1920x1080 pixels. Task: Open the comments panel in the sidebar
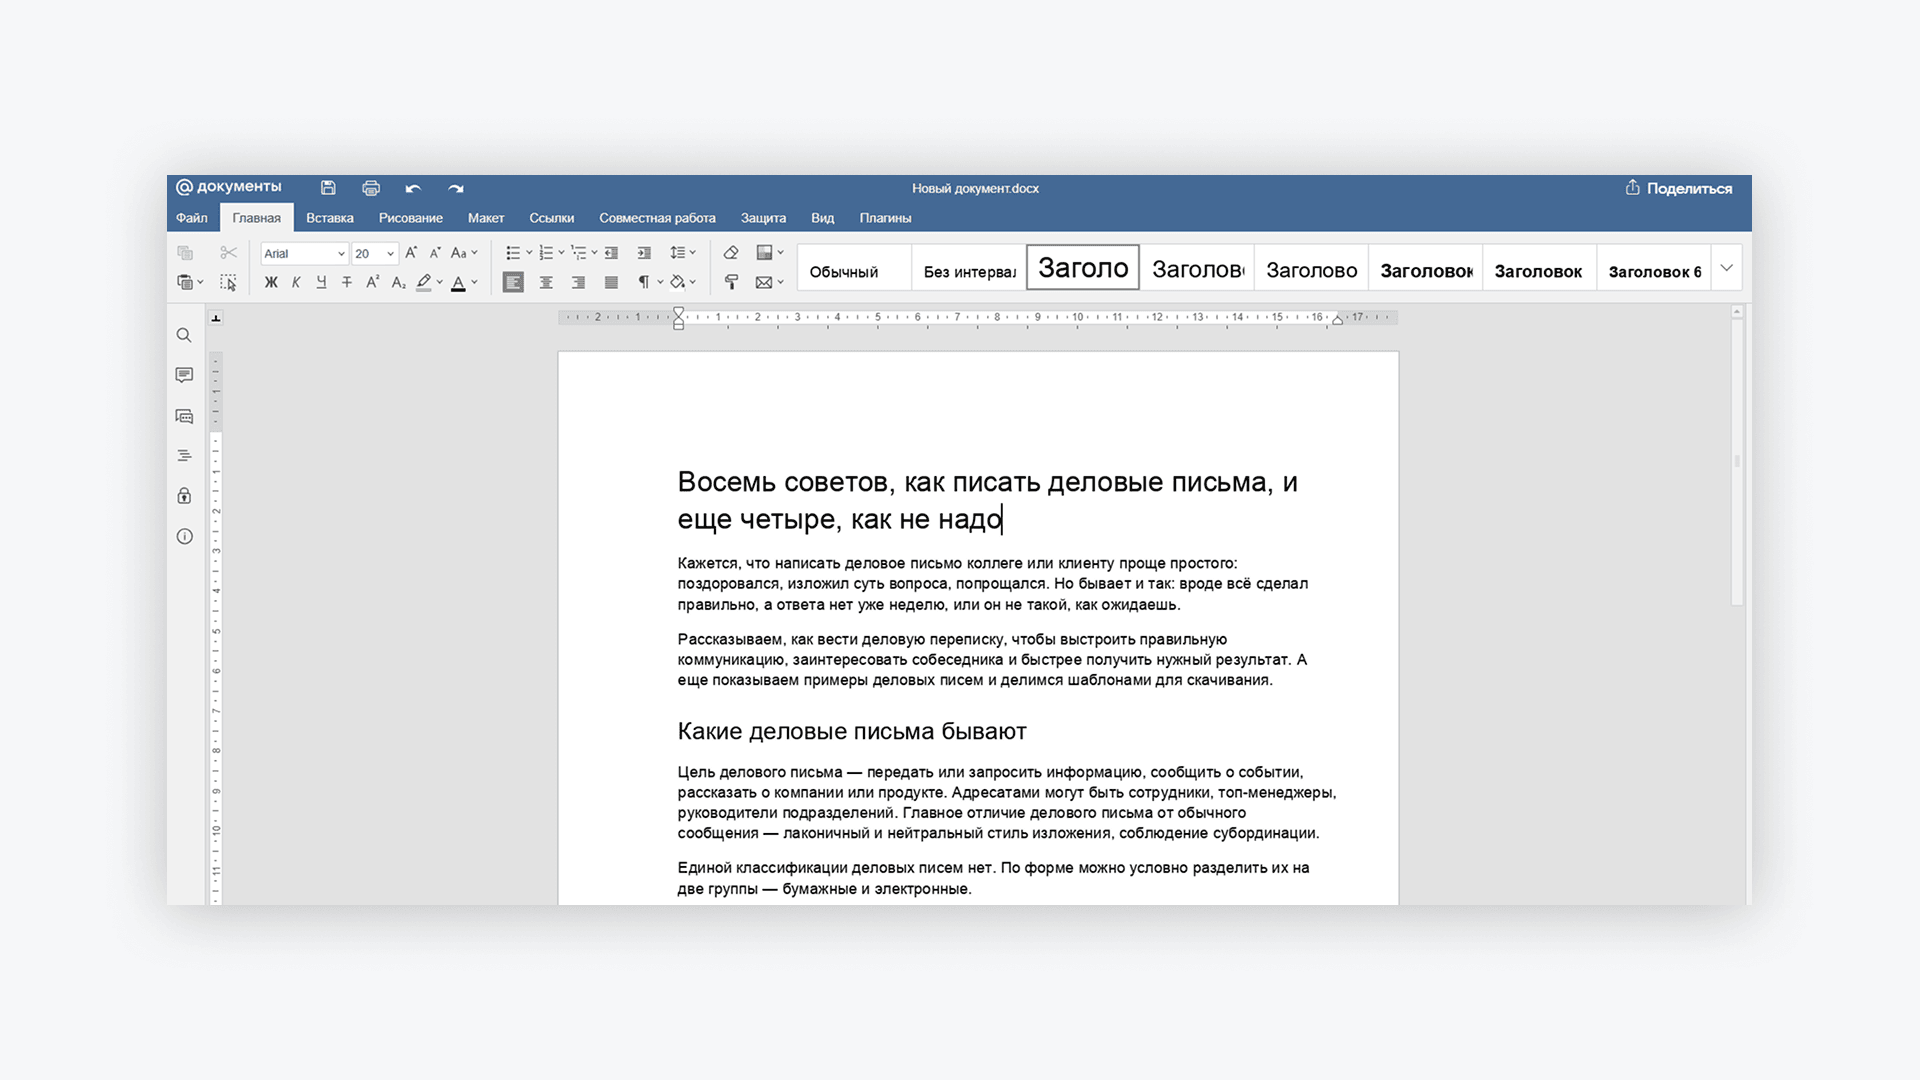pyautogui.click(x=184, y=375)
